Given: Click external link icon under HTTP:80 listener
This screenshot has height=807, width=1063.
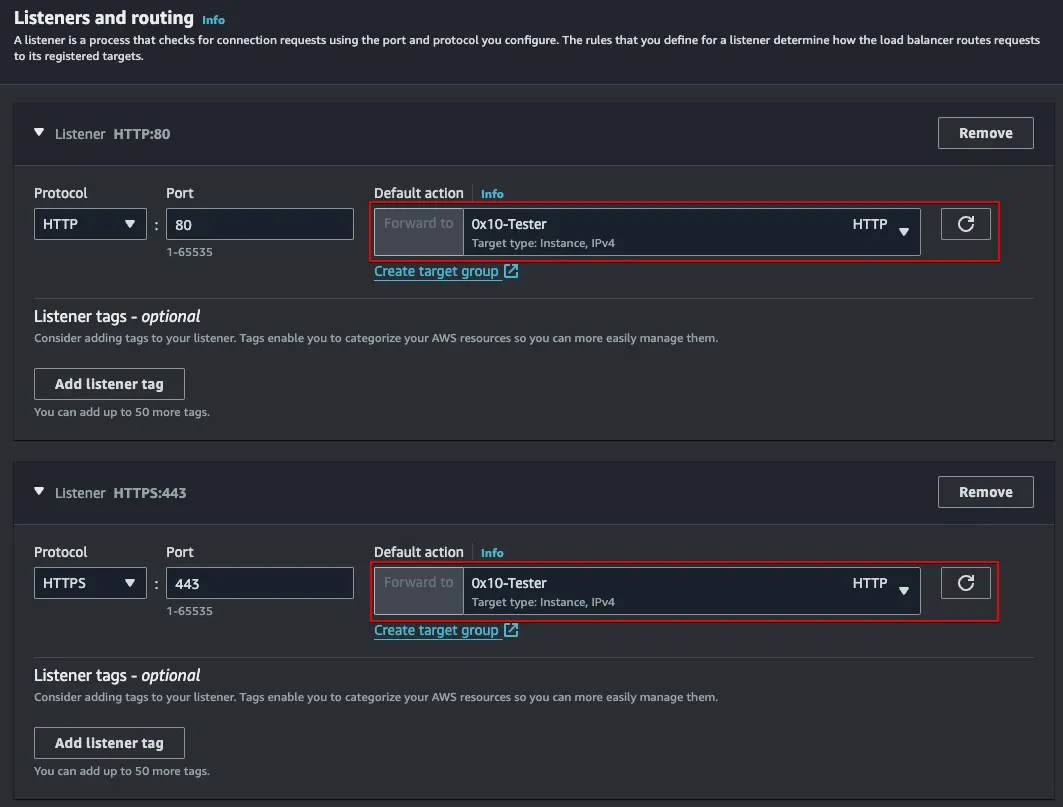Looking at the screenshot, I should (x=511, y=271).
